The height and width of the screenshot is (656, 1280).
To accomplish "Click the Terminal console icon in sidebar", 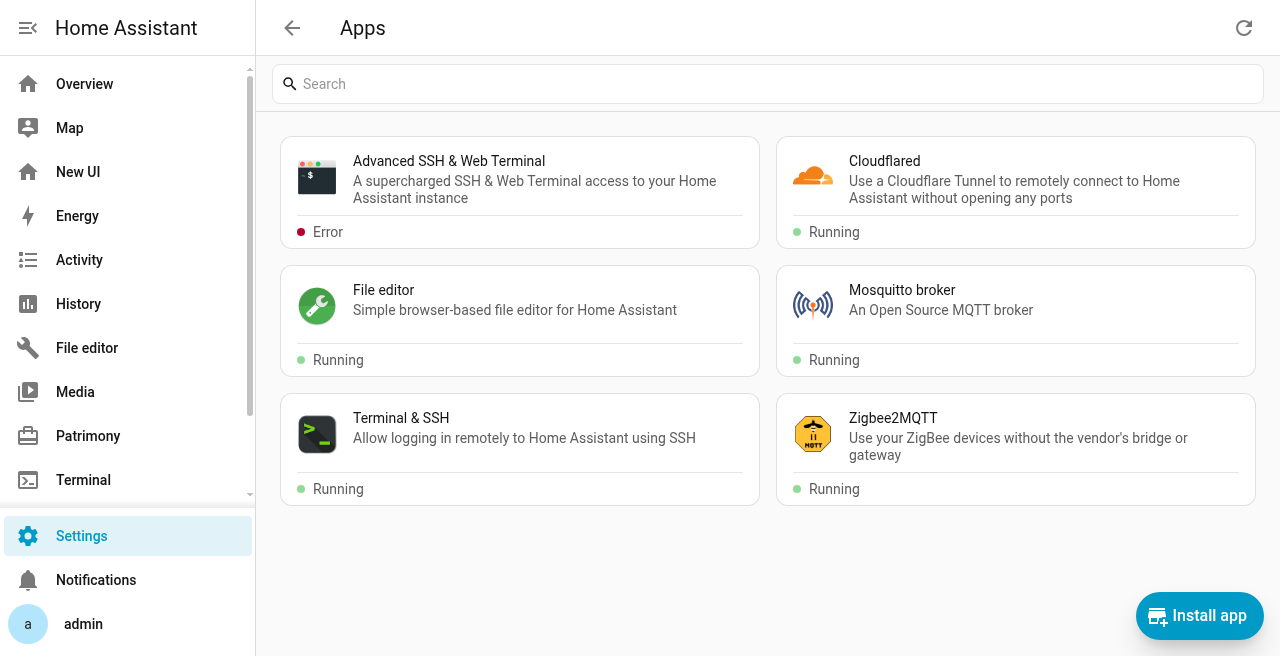I will click(28, 480).
